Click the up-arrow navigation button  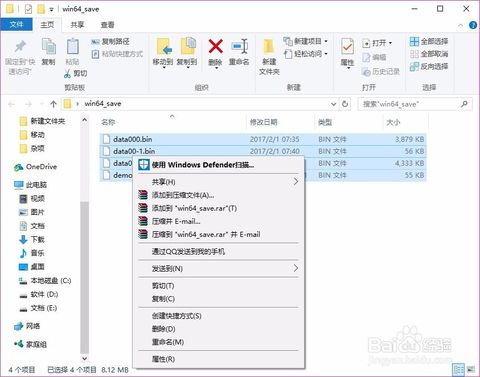pyautogui.click(x=53, y=104)
